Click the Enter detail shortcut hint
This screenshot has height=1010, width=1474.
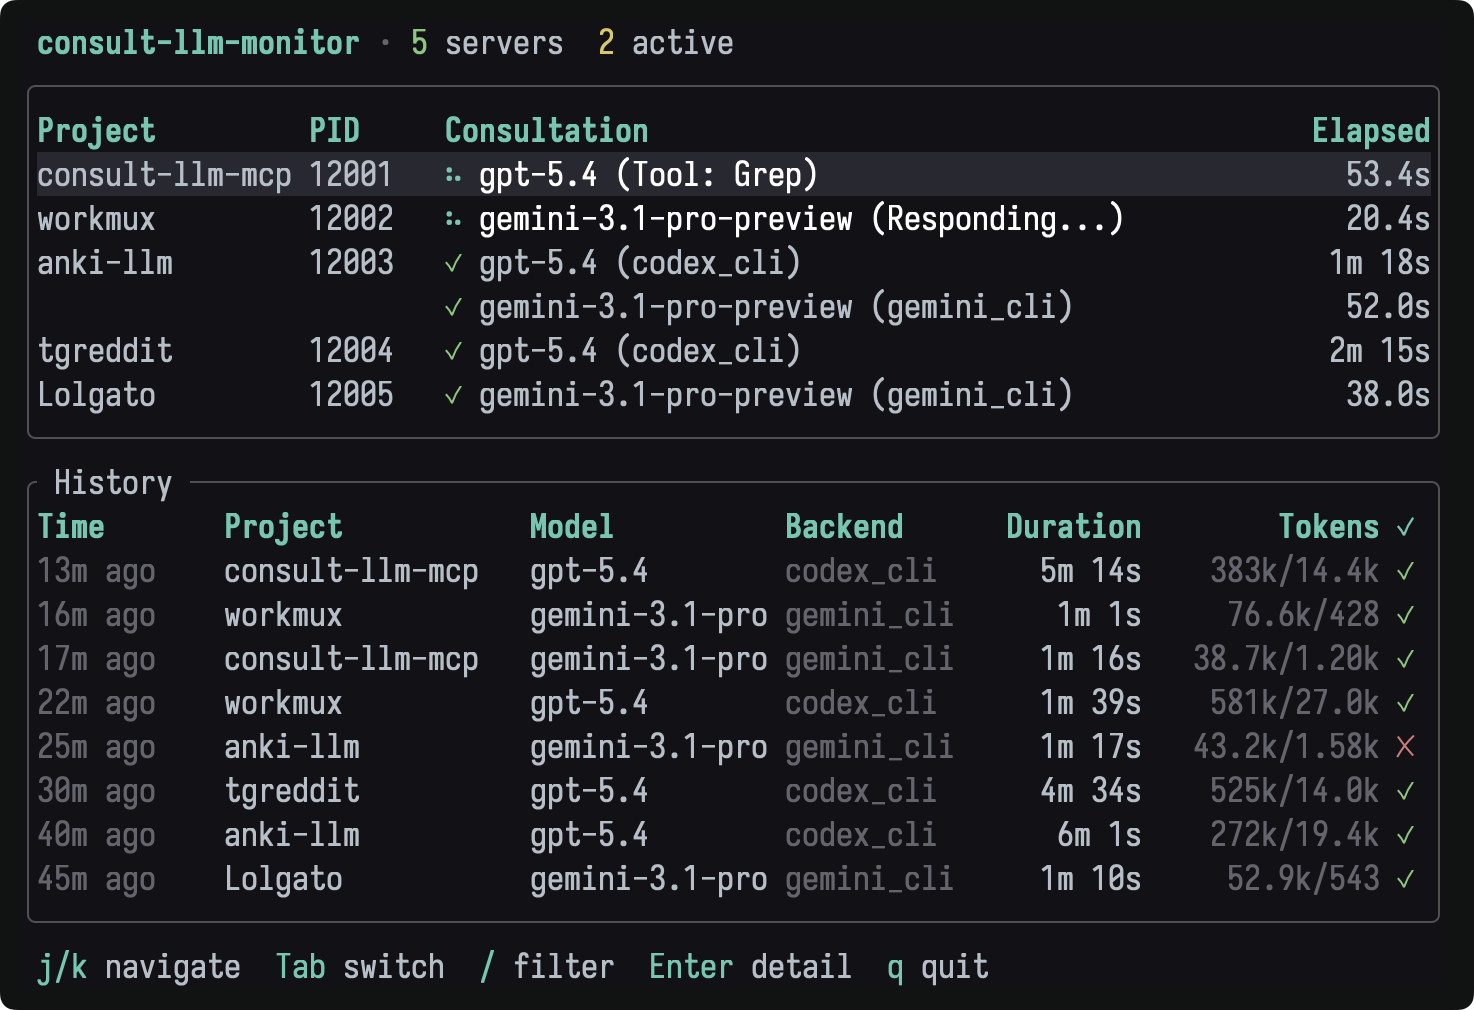pos(750,967)
